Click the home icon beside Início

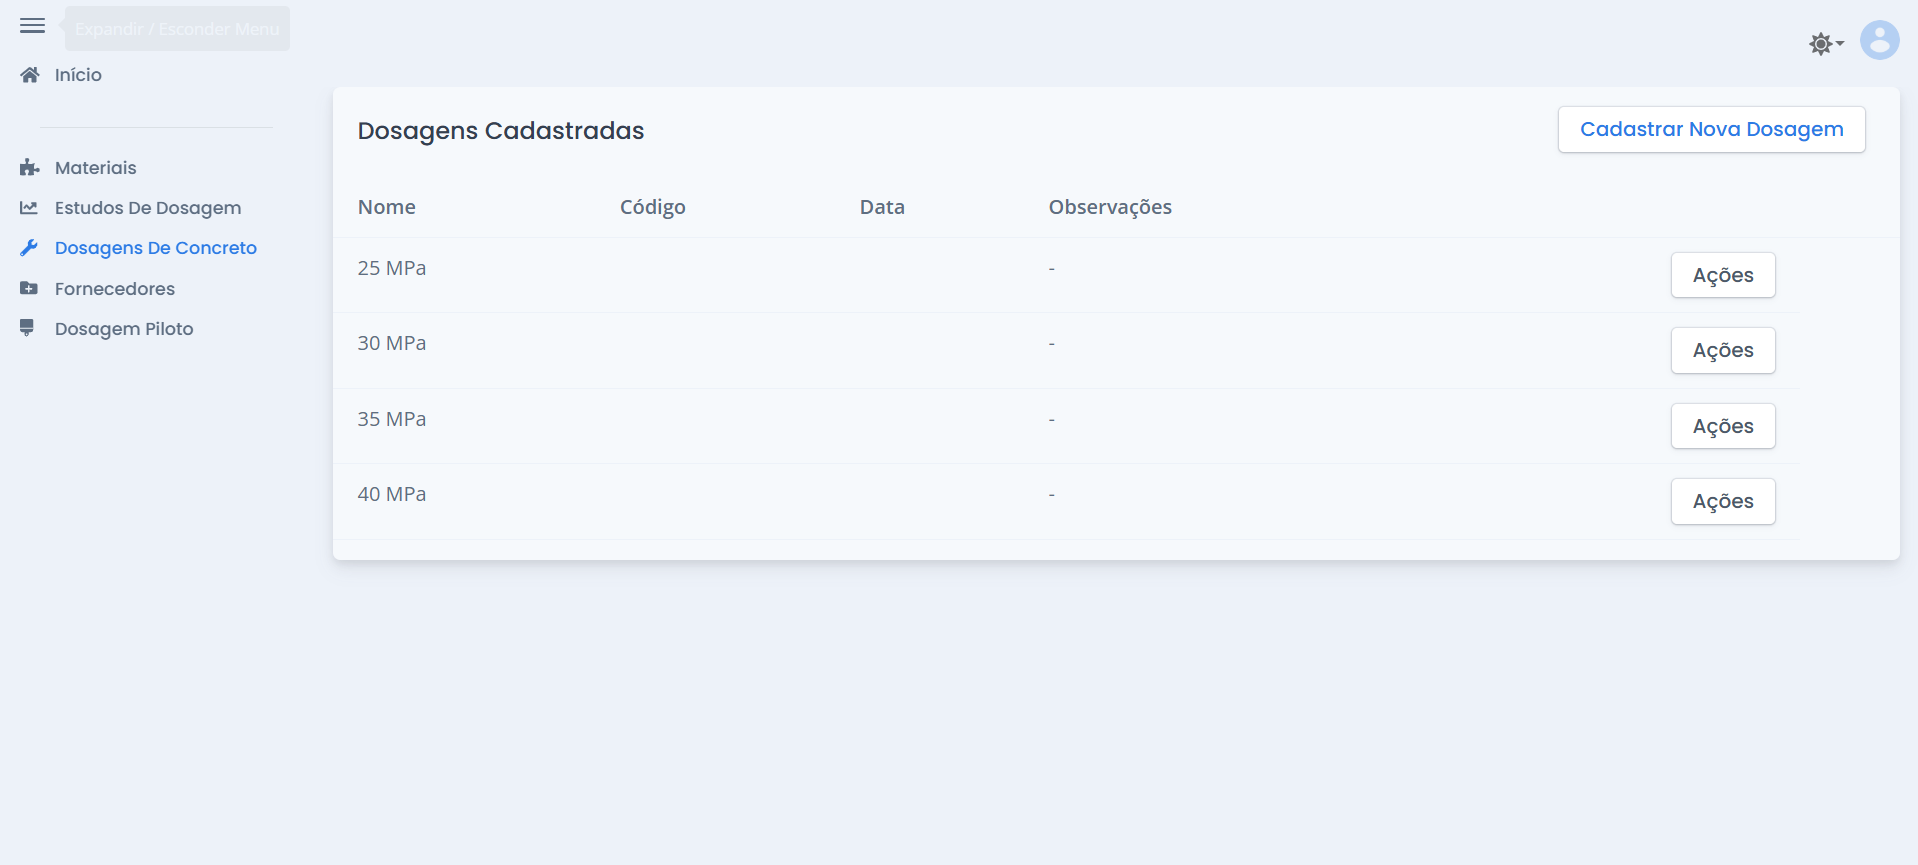30,75
